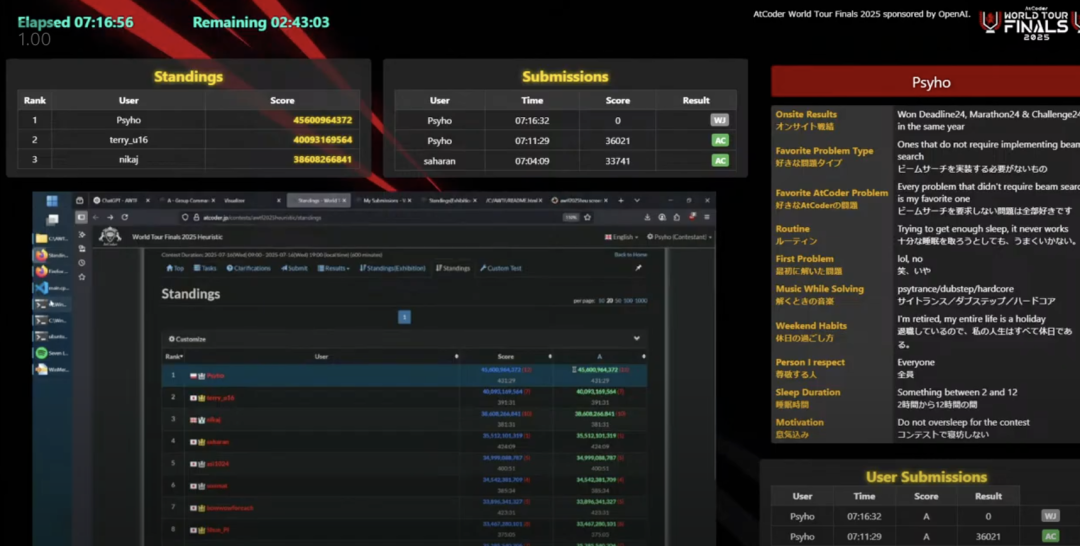The height and width of the screenshot is (546, 1080).
Task: Click time 07:04:09 in Submissions overlay
Action: tap(532, 160)
